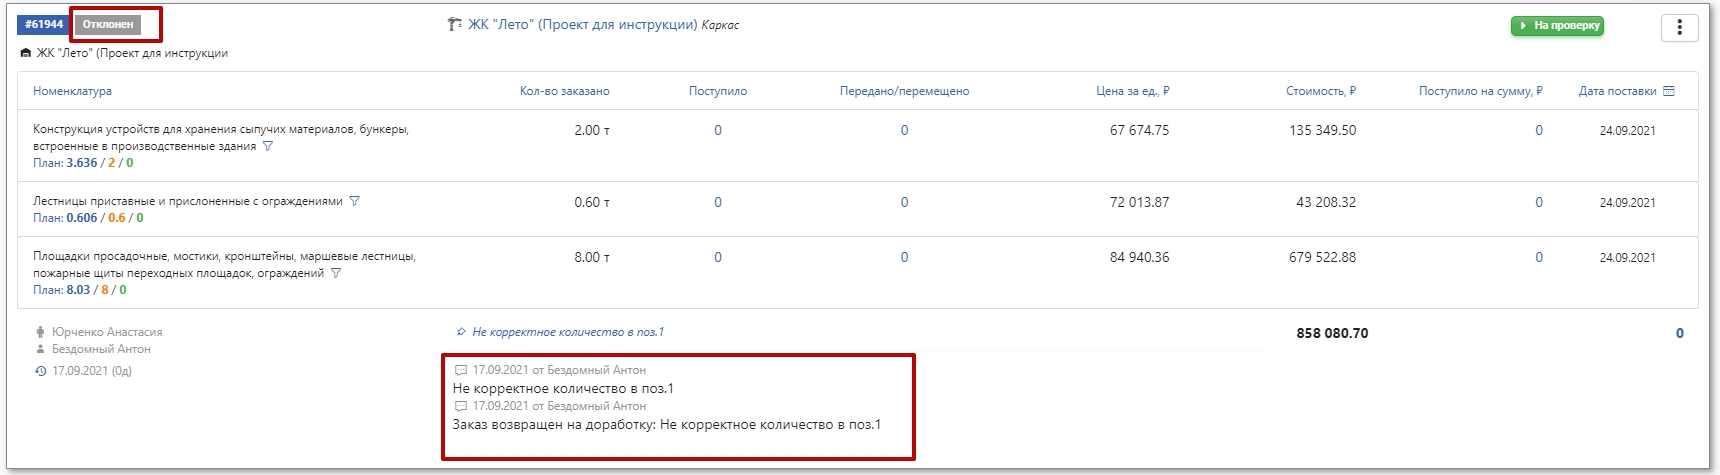
Task: Click italic 'Не корректное количество в поз.1' link
Action: coord(567,332)
